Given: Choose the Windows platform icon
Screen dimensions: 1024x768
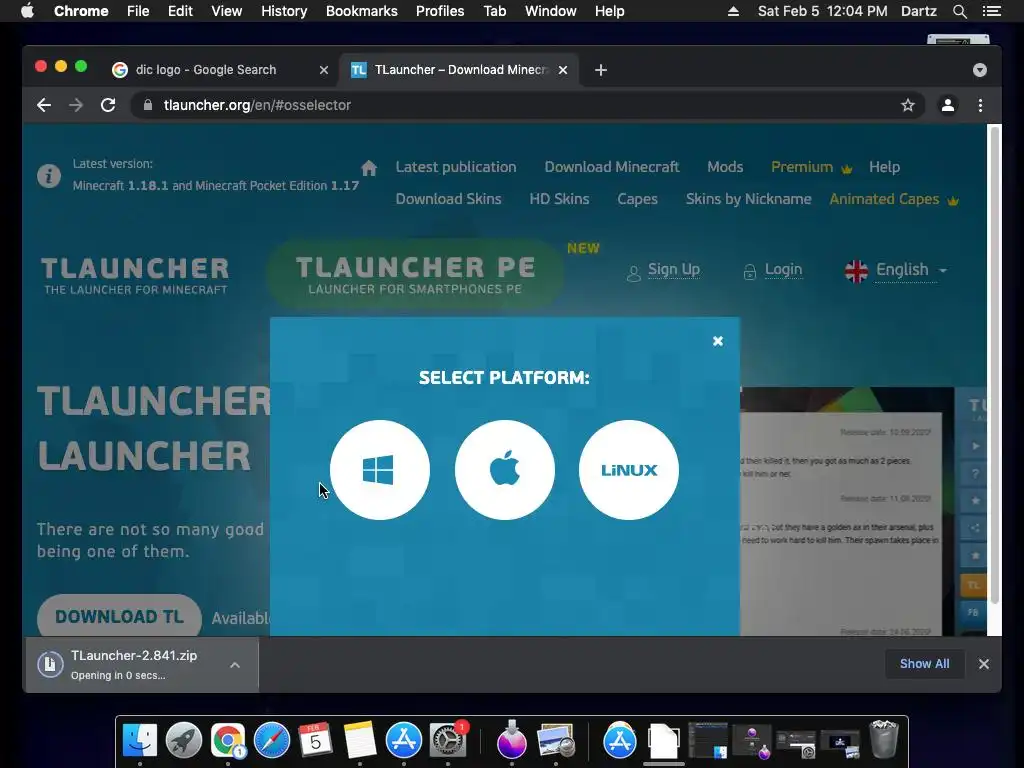Looking at the screenshot, I should point(379,470).
